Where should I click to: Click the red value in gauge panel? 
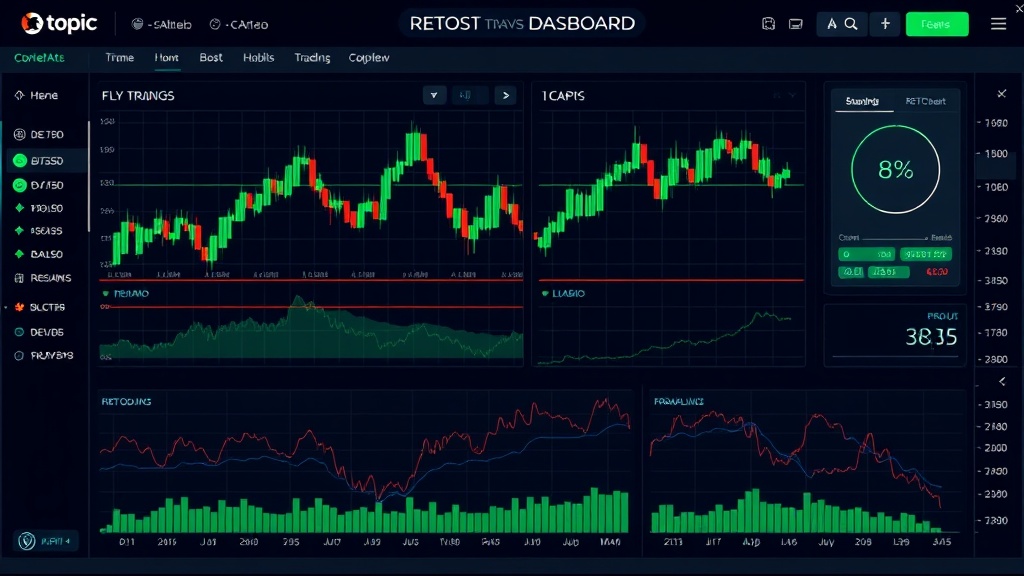(936, 272)
